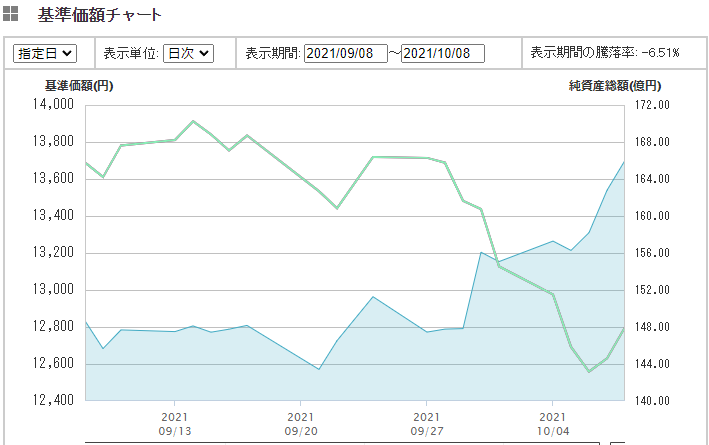Viewport: 709px width, 445px height.
Task: Click the 148.00 right axis label
Action: pyautogui.click(x=652, y=327)
